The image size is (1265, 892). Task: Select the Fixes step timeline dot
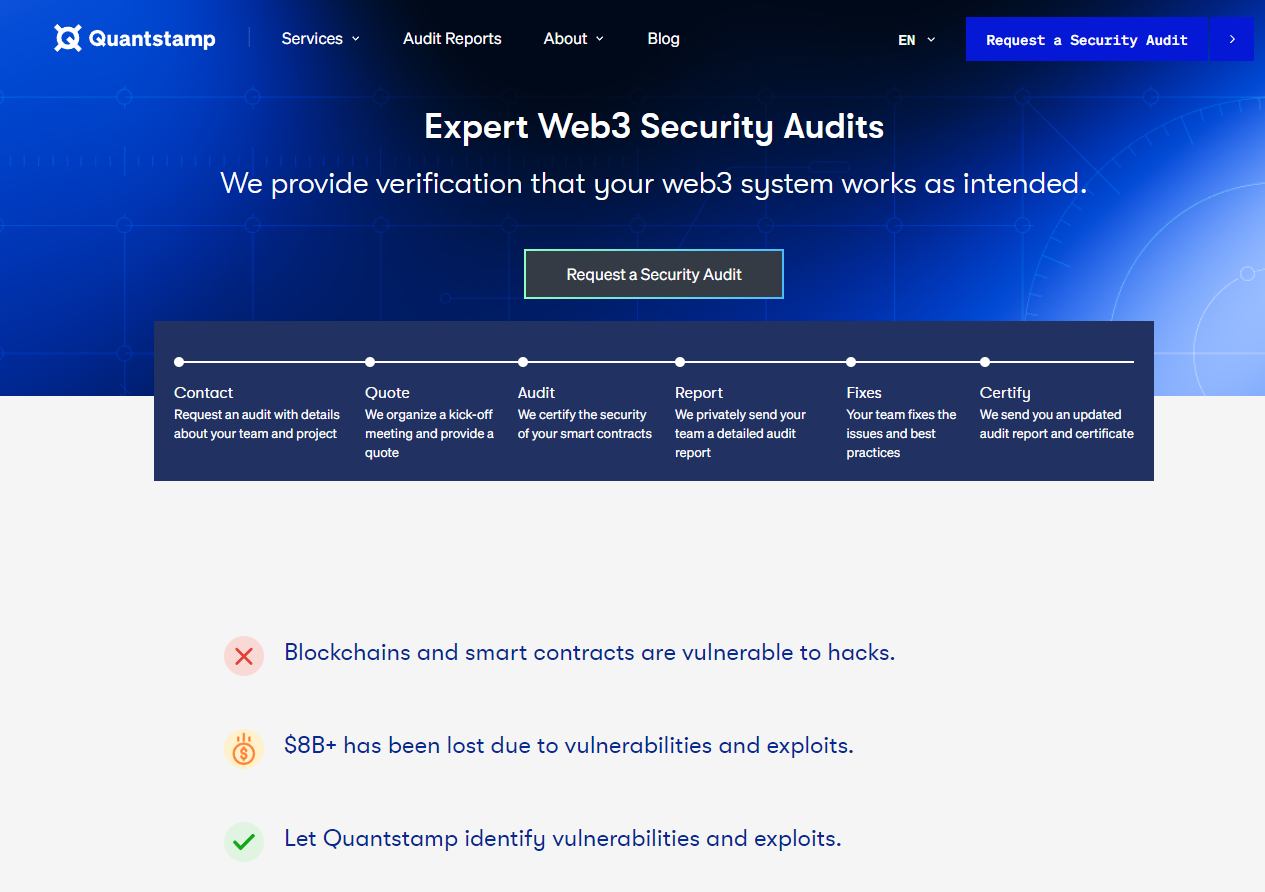[x=851, y=362]
